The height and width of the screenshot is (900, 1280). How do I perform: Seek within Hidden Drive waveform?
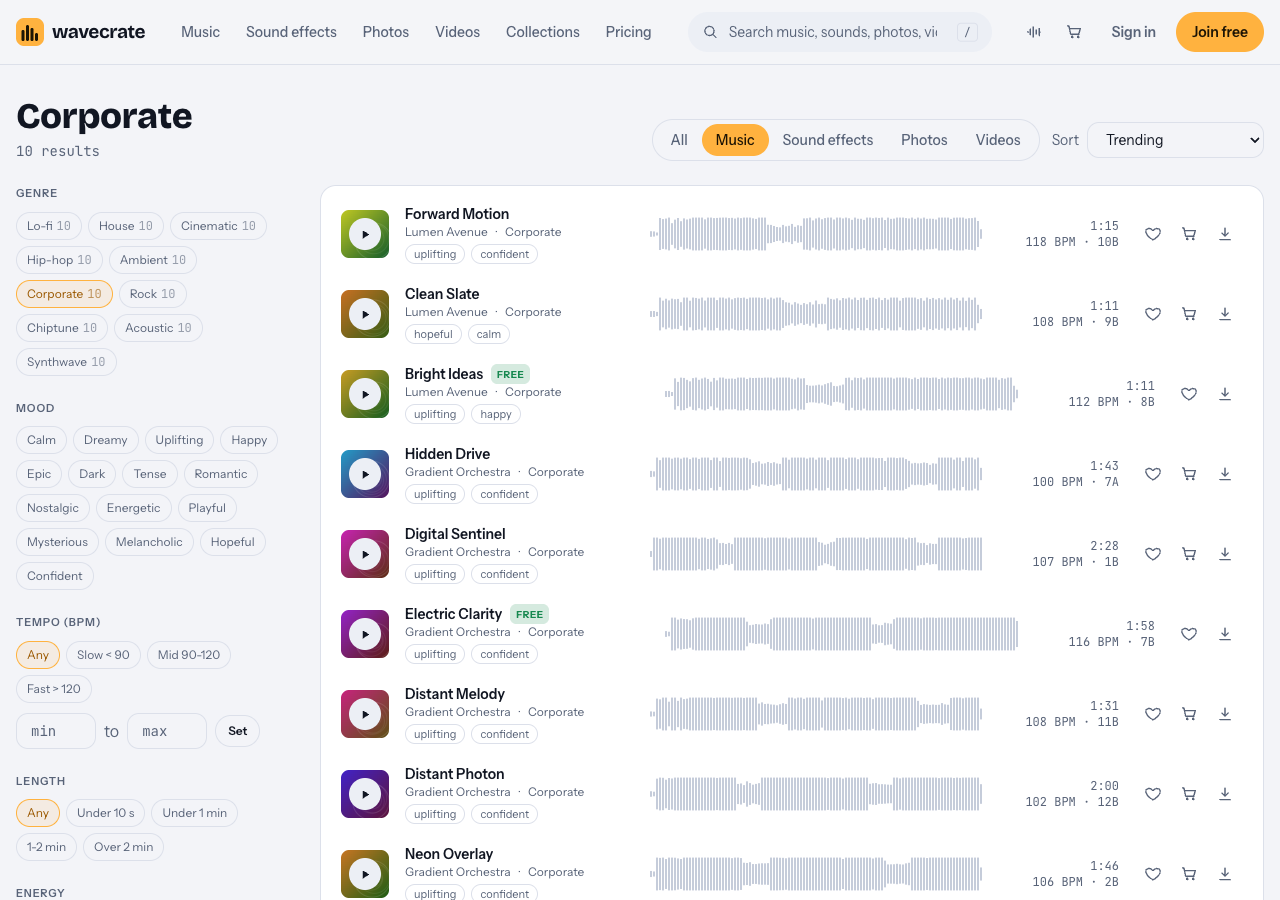(816, 474)
